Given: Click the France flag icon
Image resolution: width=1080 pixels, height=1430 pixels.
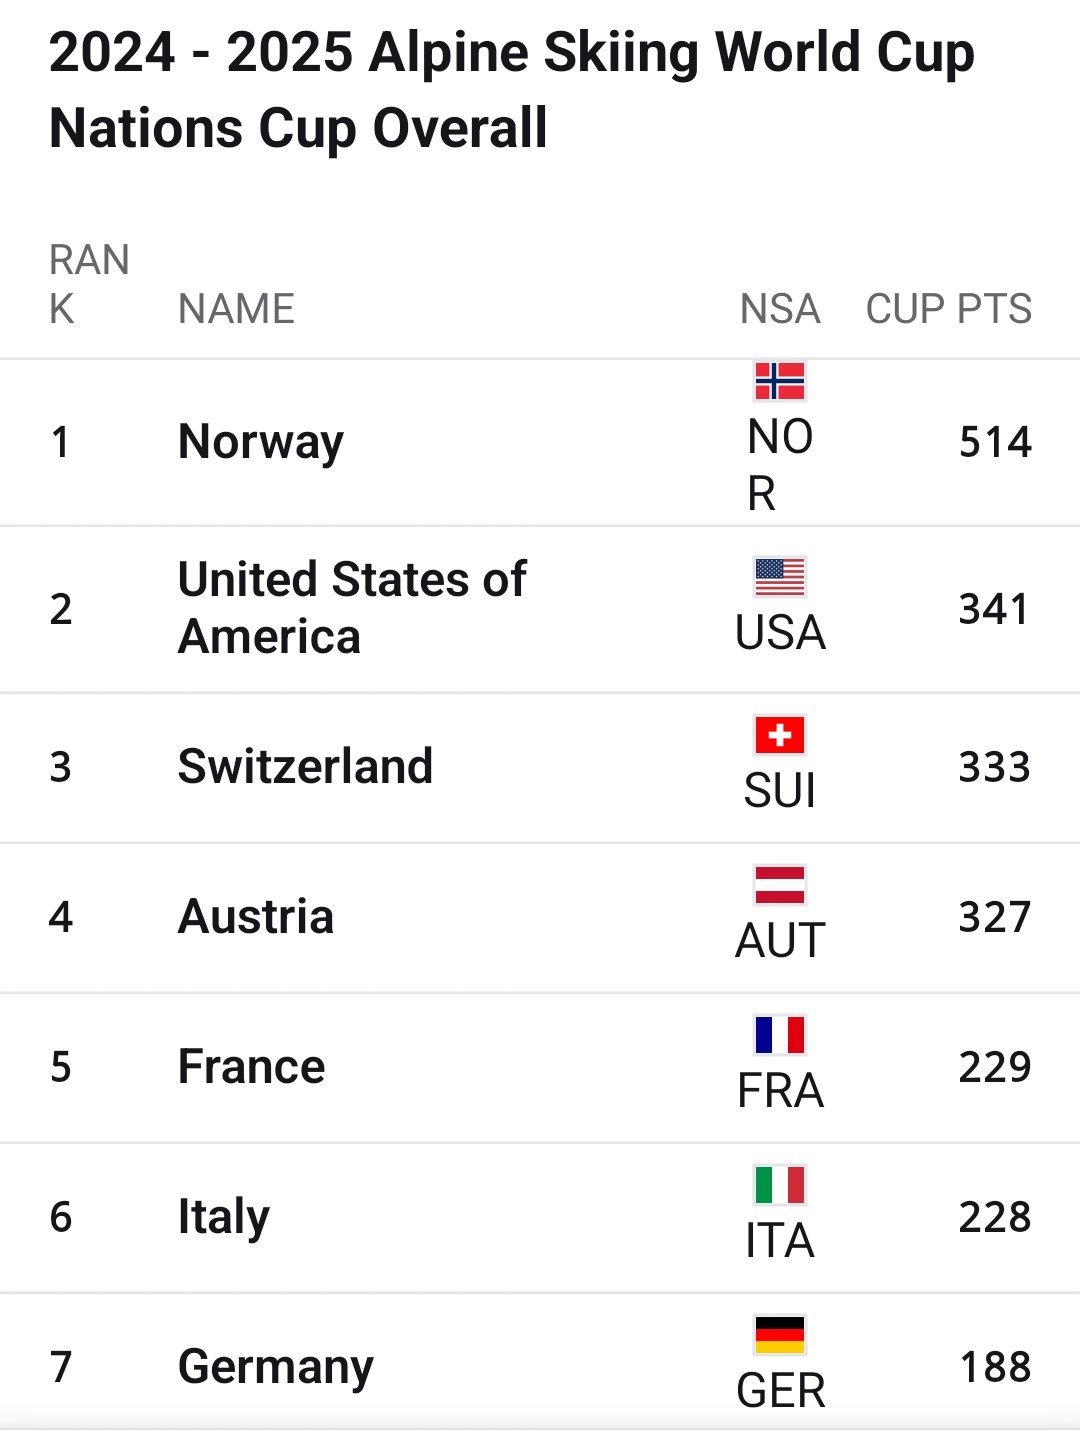Looking at the screenshot, I should click(x=780, y=1035).
